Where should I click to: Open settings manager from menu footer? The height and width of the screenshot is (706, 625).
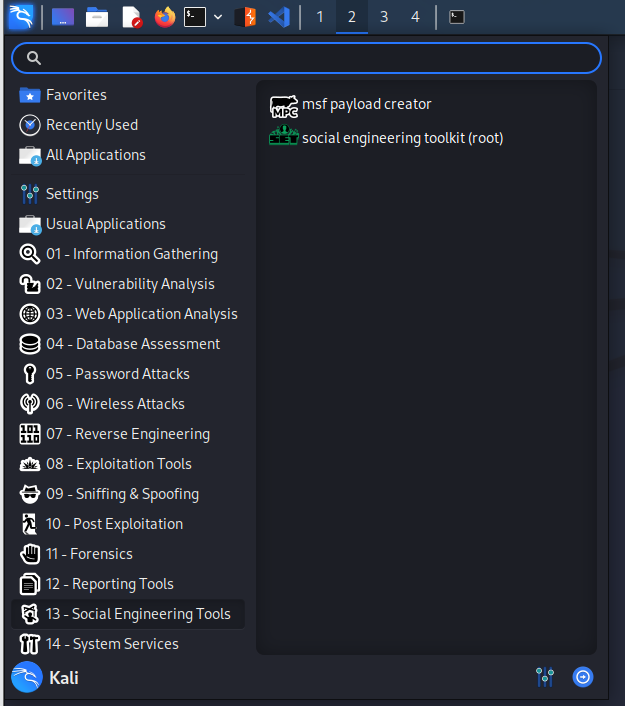click(x=545, y=677)
